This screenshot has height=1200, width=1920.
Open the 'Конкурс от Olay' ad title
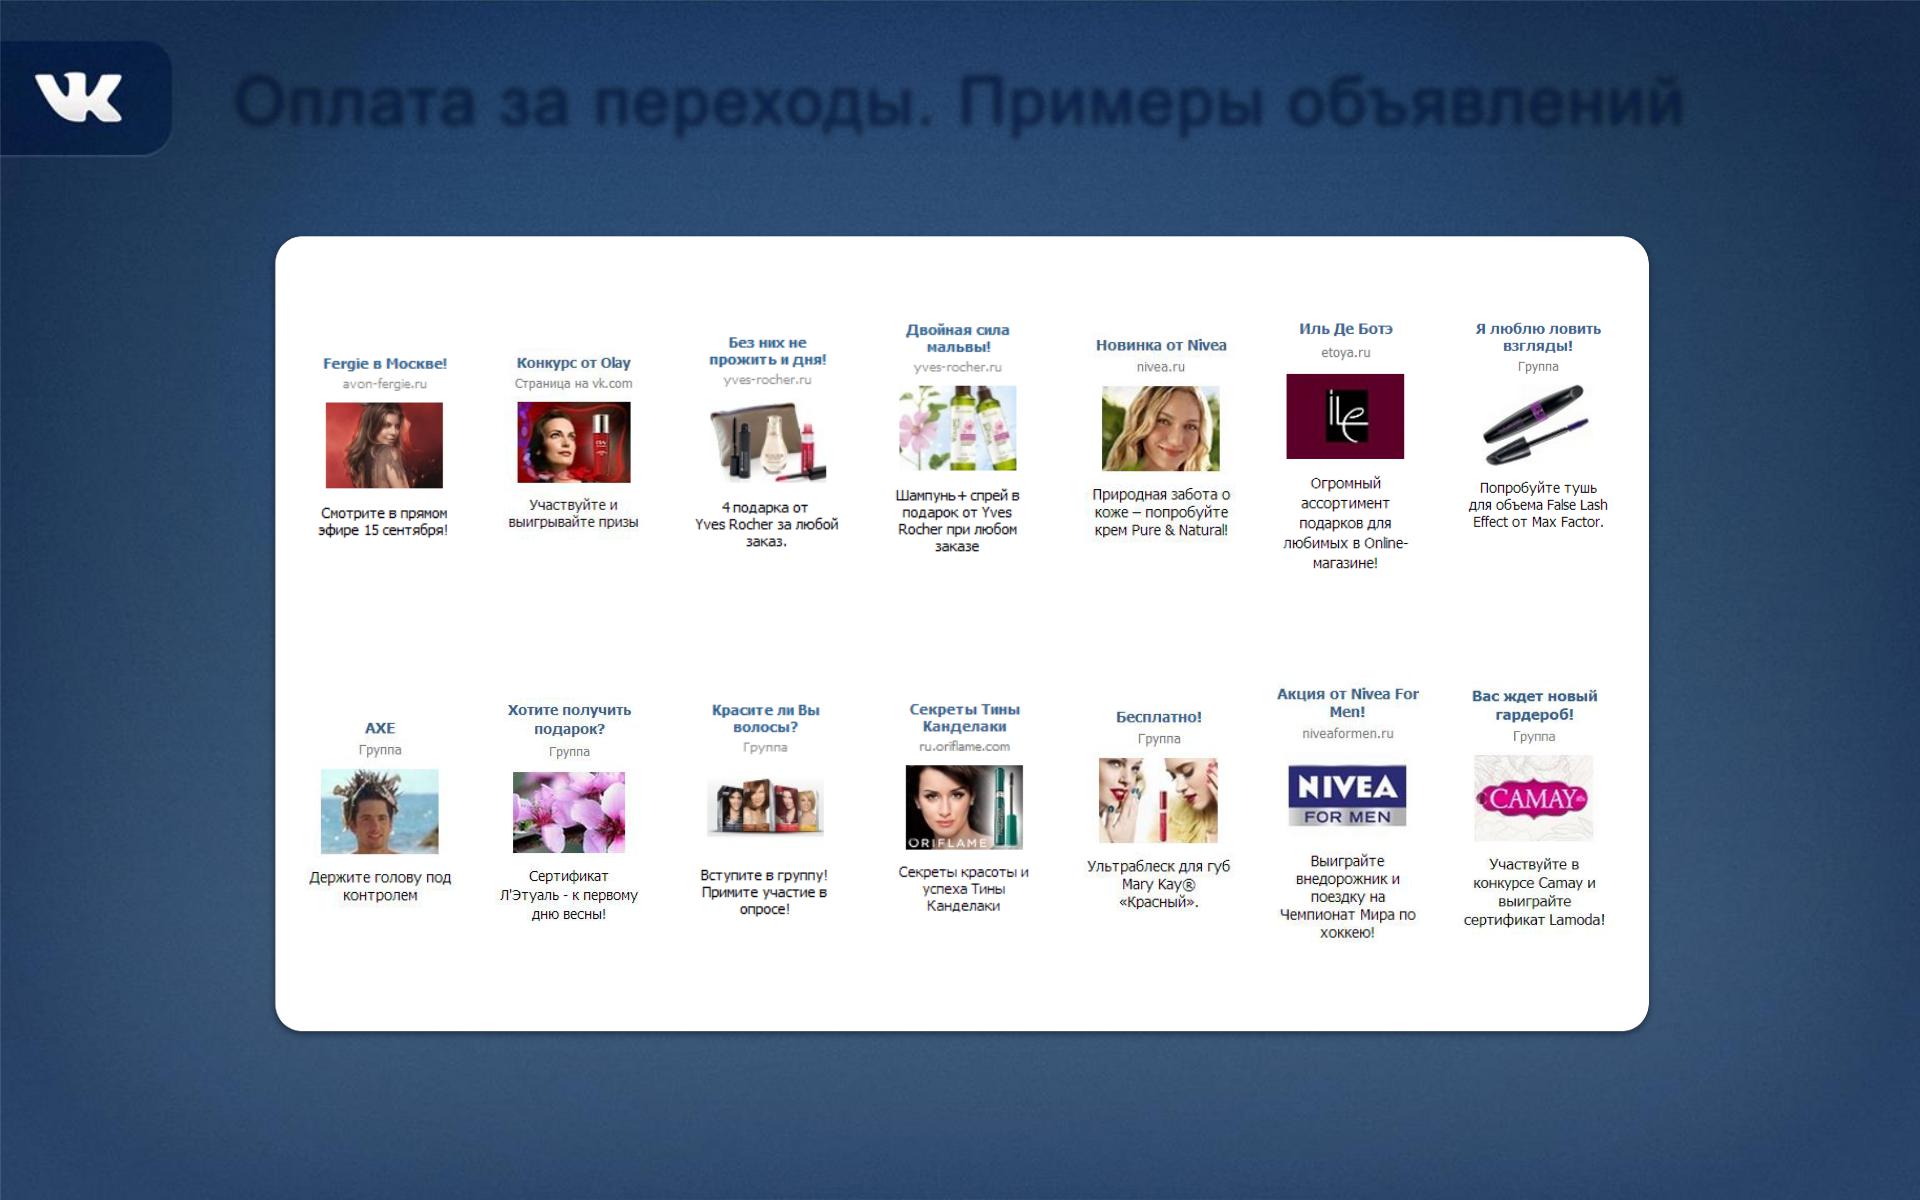click(573, 362)
